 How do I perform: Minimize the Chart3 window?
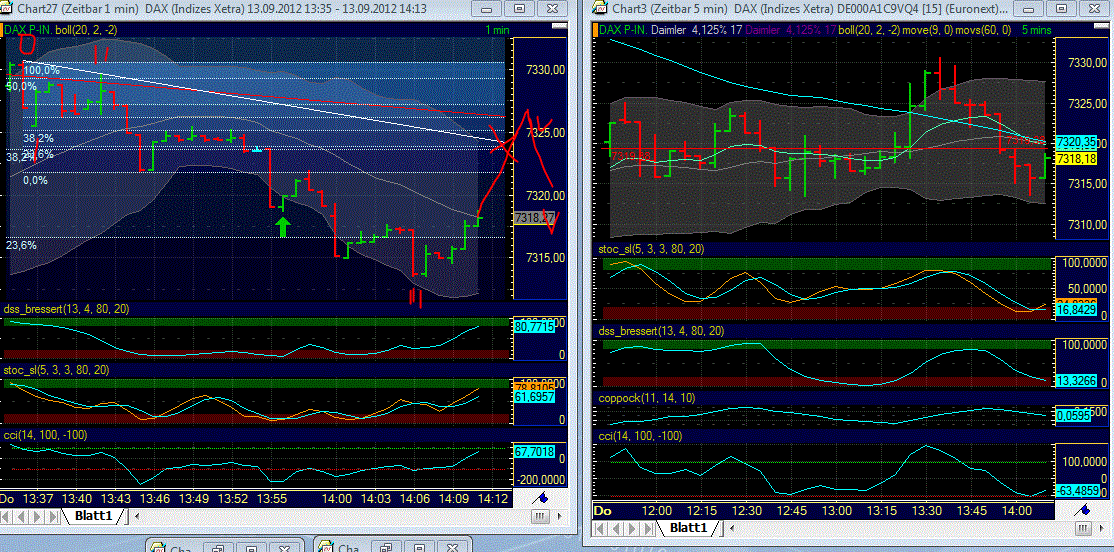click(x=1030, y=9)
